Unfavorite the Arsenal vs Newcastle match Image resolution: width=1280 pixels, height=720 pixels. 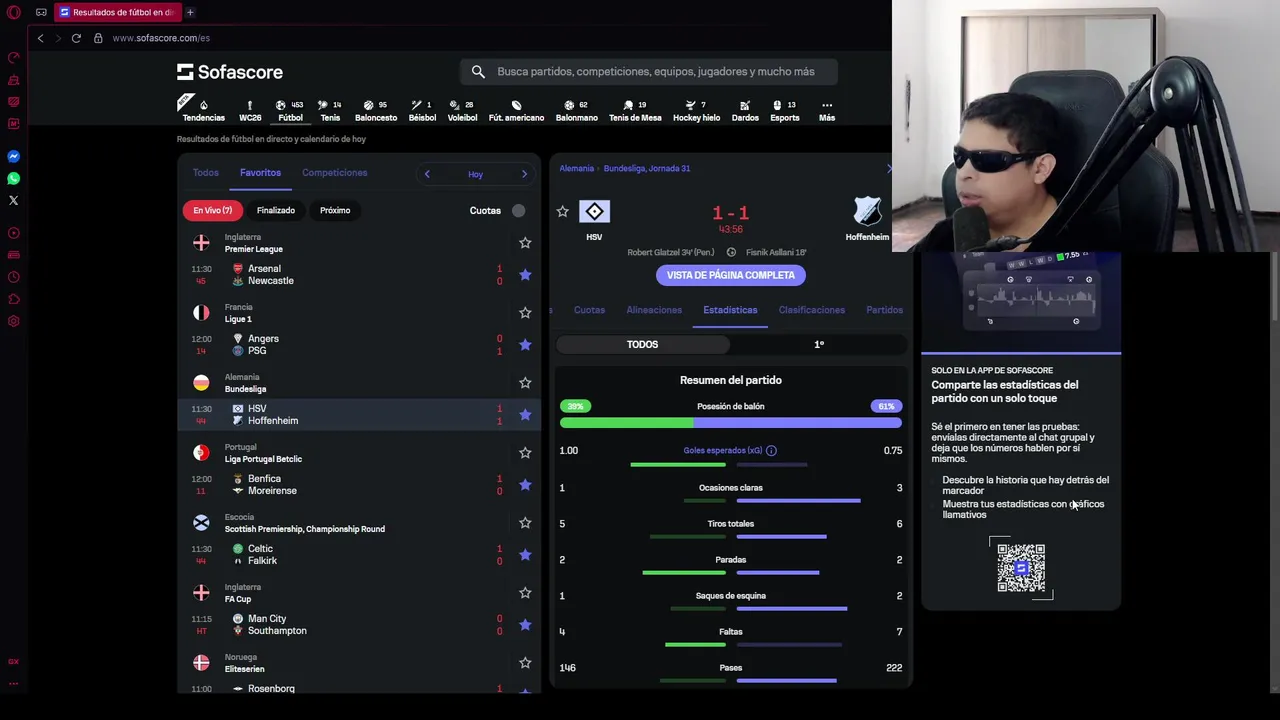click(x=525, y=275)
